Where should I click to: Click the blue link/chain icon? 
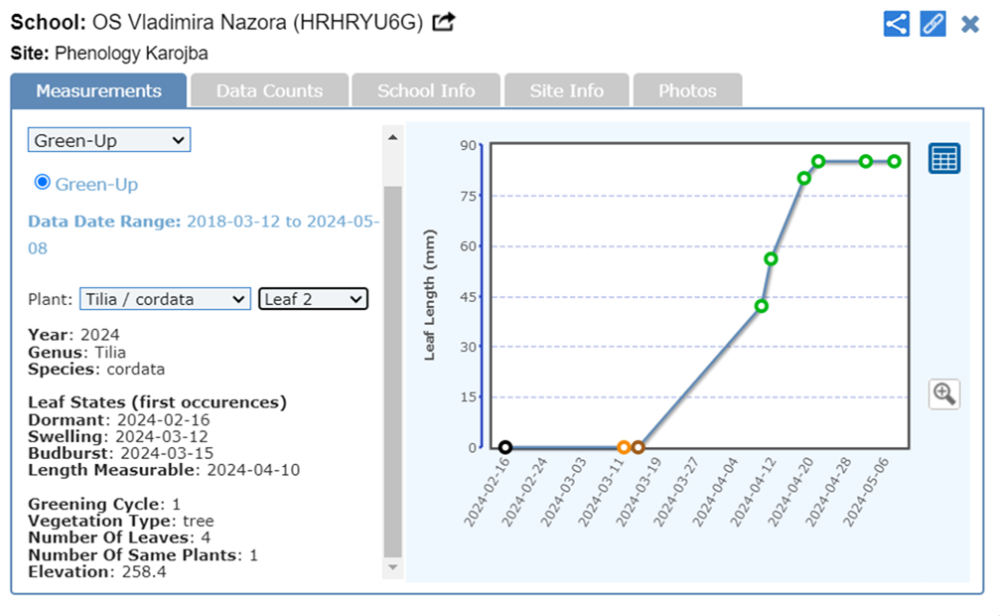[932, 24]
